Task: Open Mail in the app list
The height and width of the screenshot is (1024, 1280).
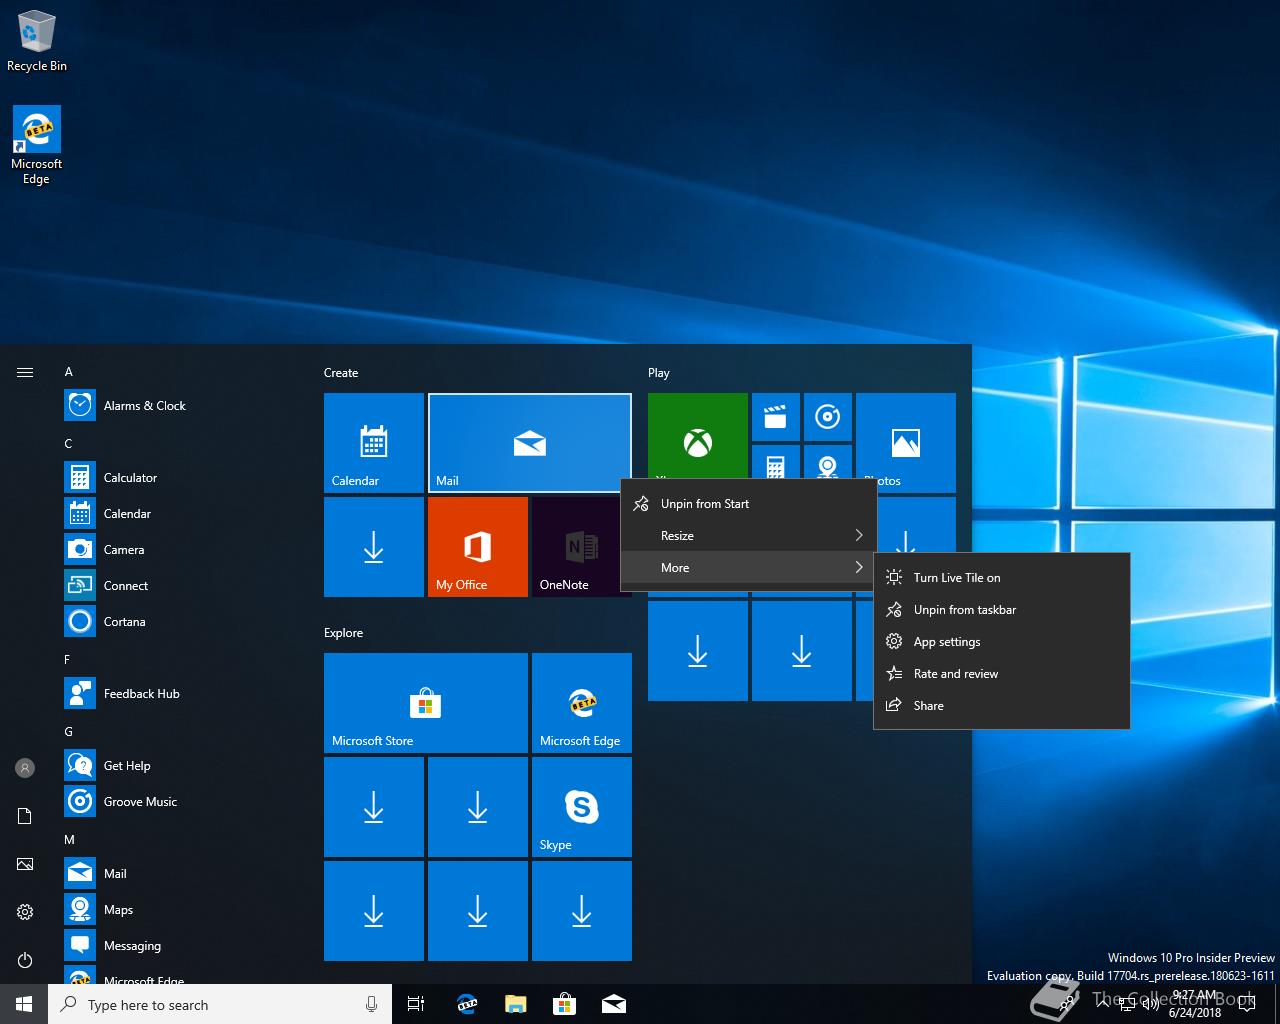Action: point(180,874)
